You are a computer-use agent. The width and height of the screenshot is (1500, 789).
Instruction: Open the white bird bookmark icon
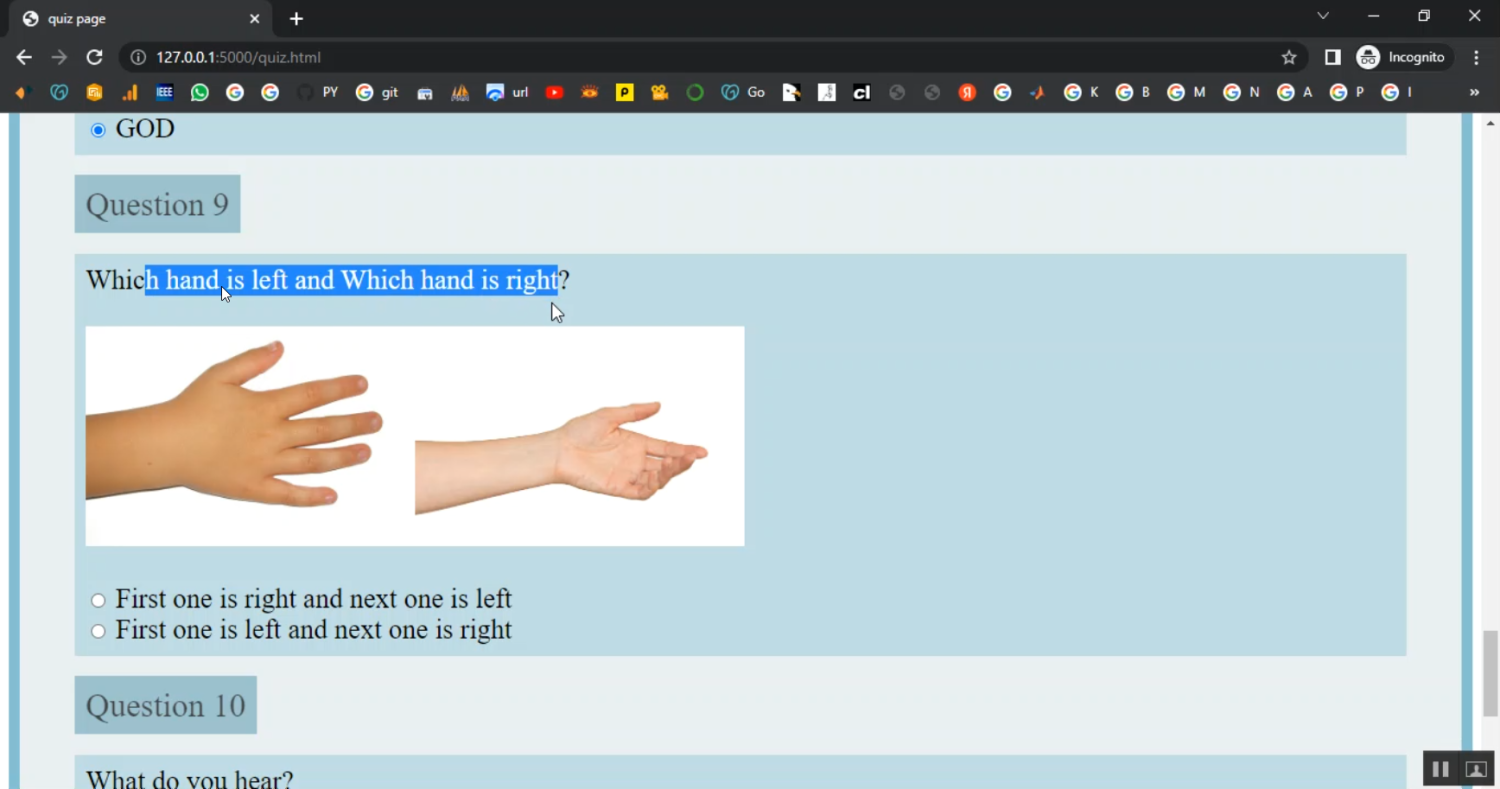[x=791, y=92]
